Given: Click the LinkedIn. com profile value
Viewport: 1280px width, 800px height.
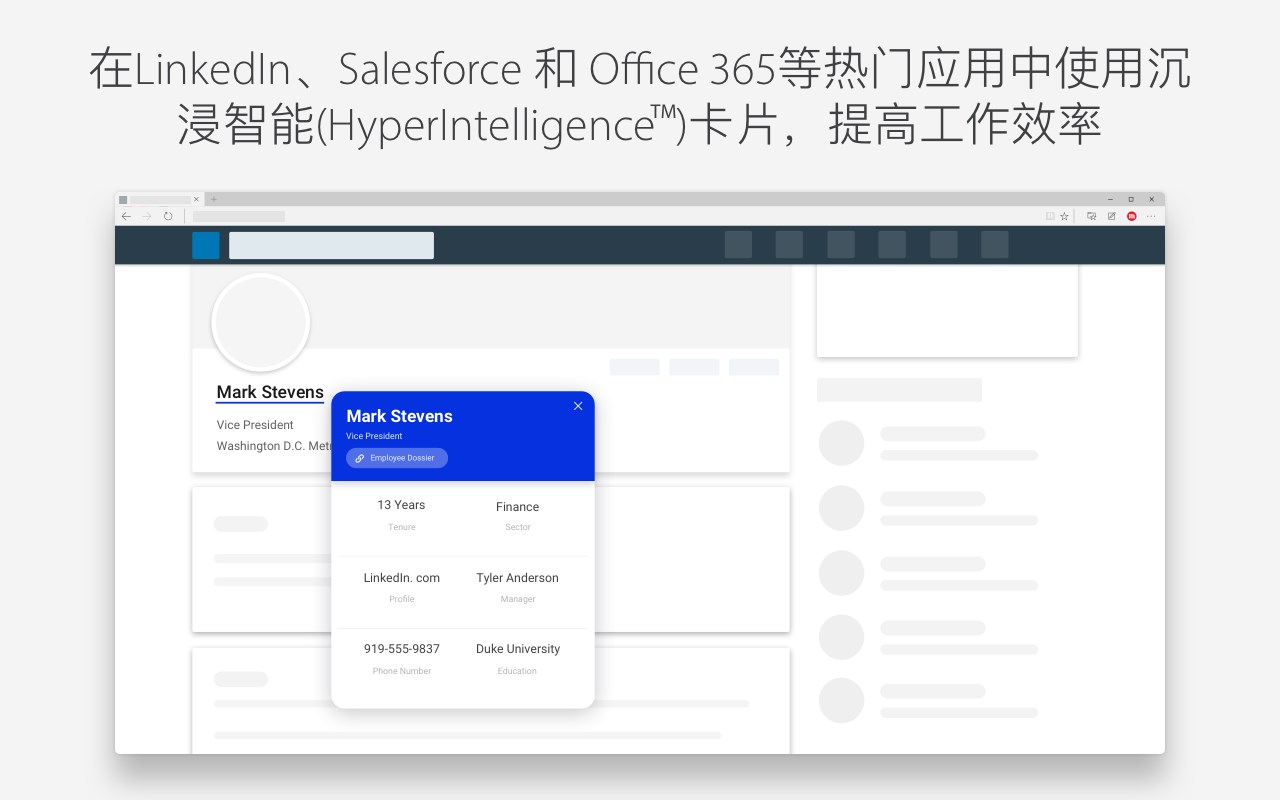Looking at the screenshot, I should [401, 578].
